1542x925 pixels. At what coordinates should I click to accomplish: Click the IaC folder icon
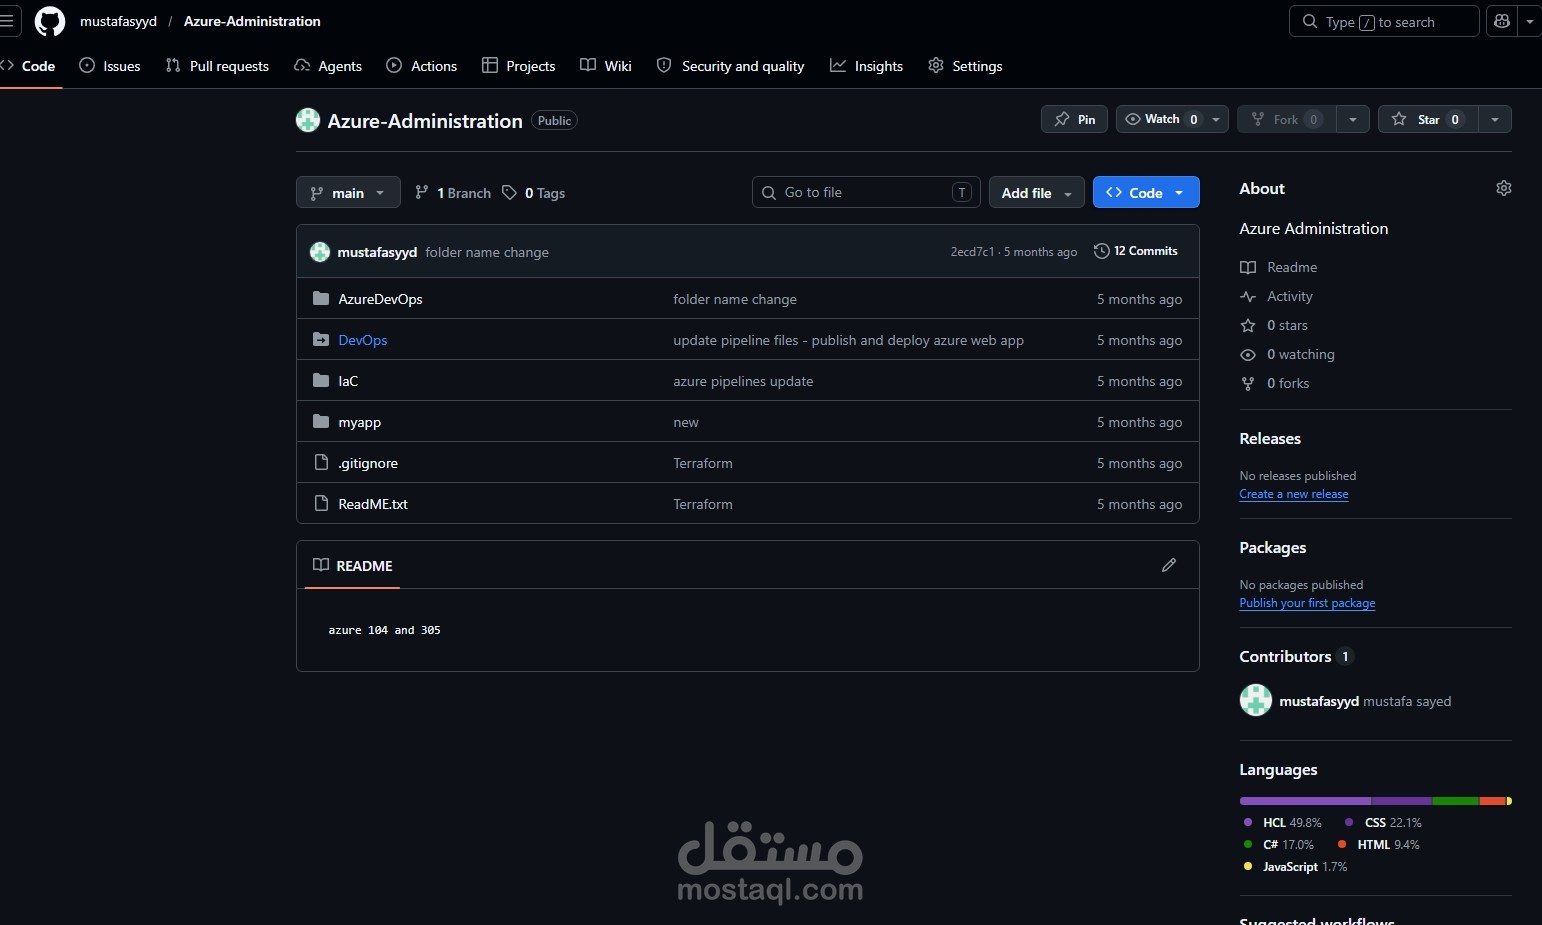[x=321, y=380]
